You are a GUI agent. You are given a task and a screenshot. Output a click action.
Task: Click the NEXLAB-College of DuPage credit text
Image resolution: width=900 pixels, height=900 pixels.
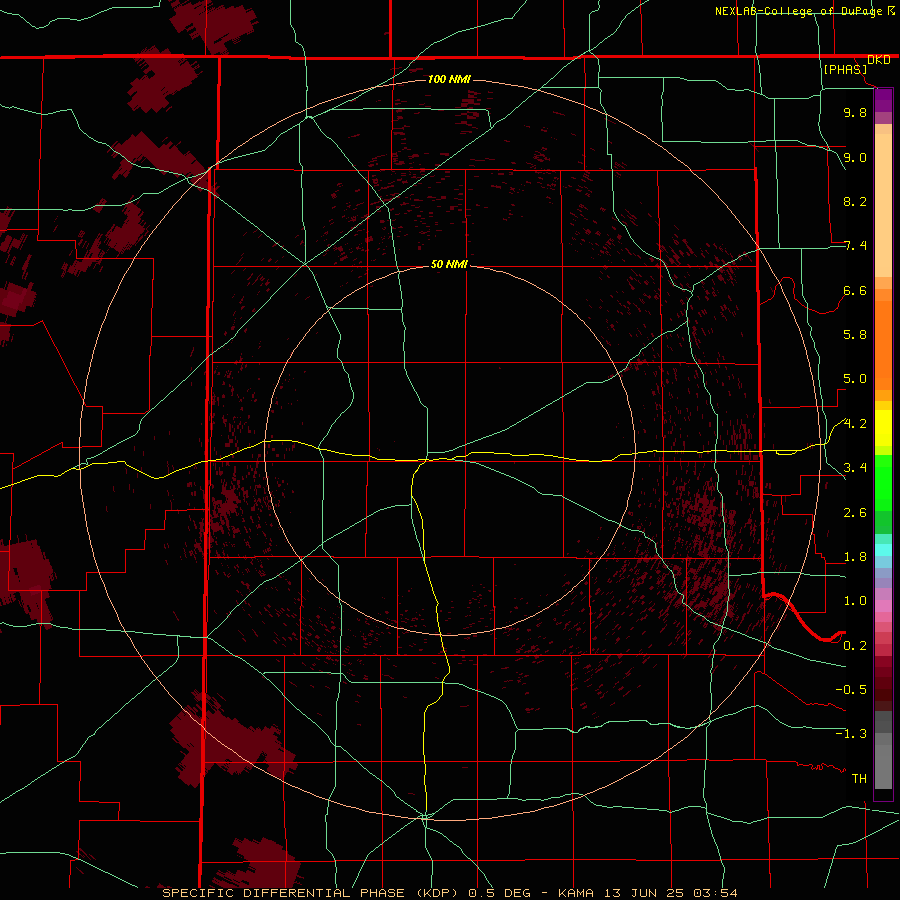click(x=798, y=11)
